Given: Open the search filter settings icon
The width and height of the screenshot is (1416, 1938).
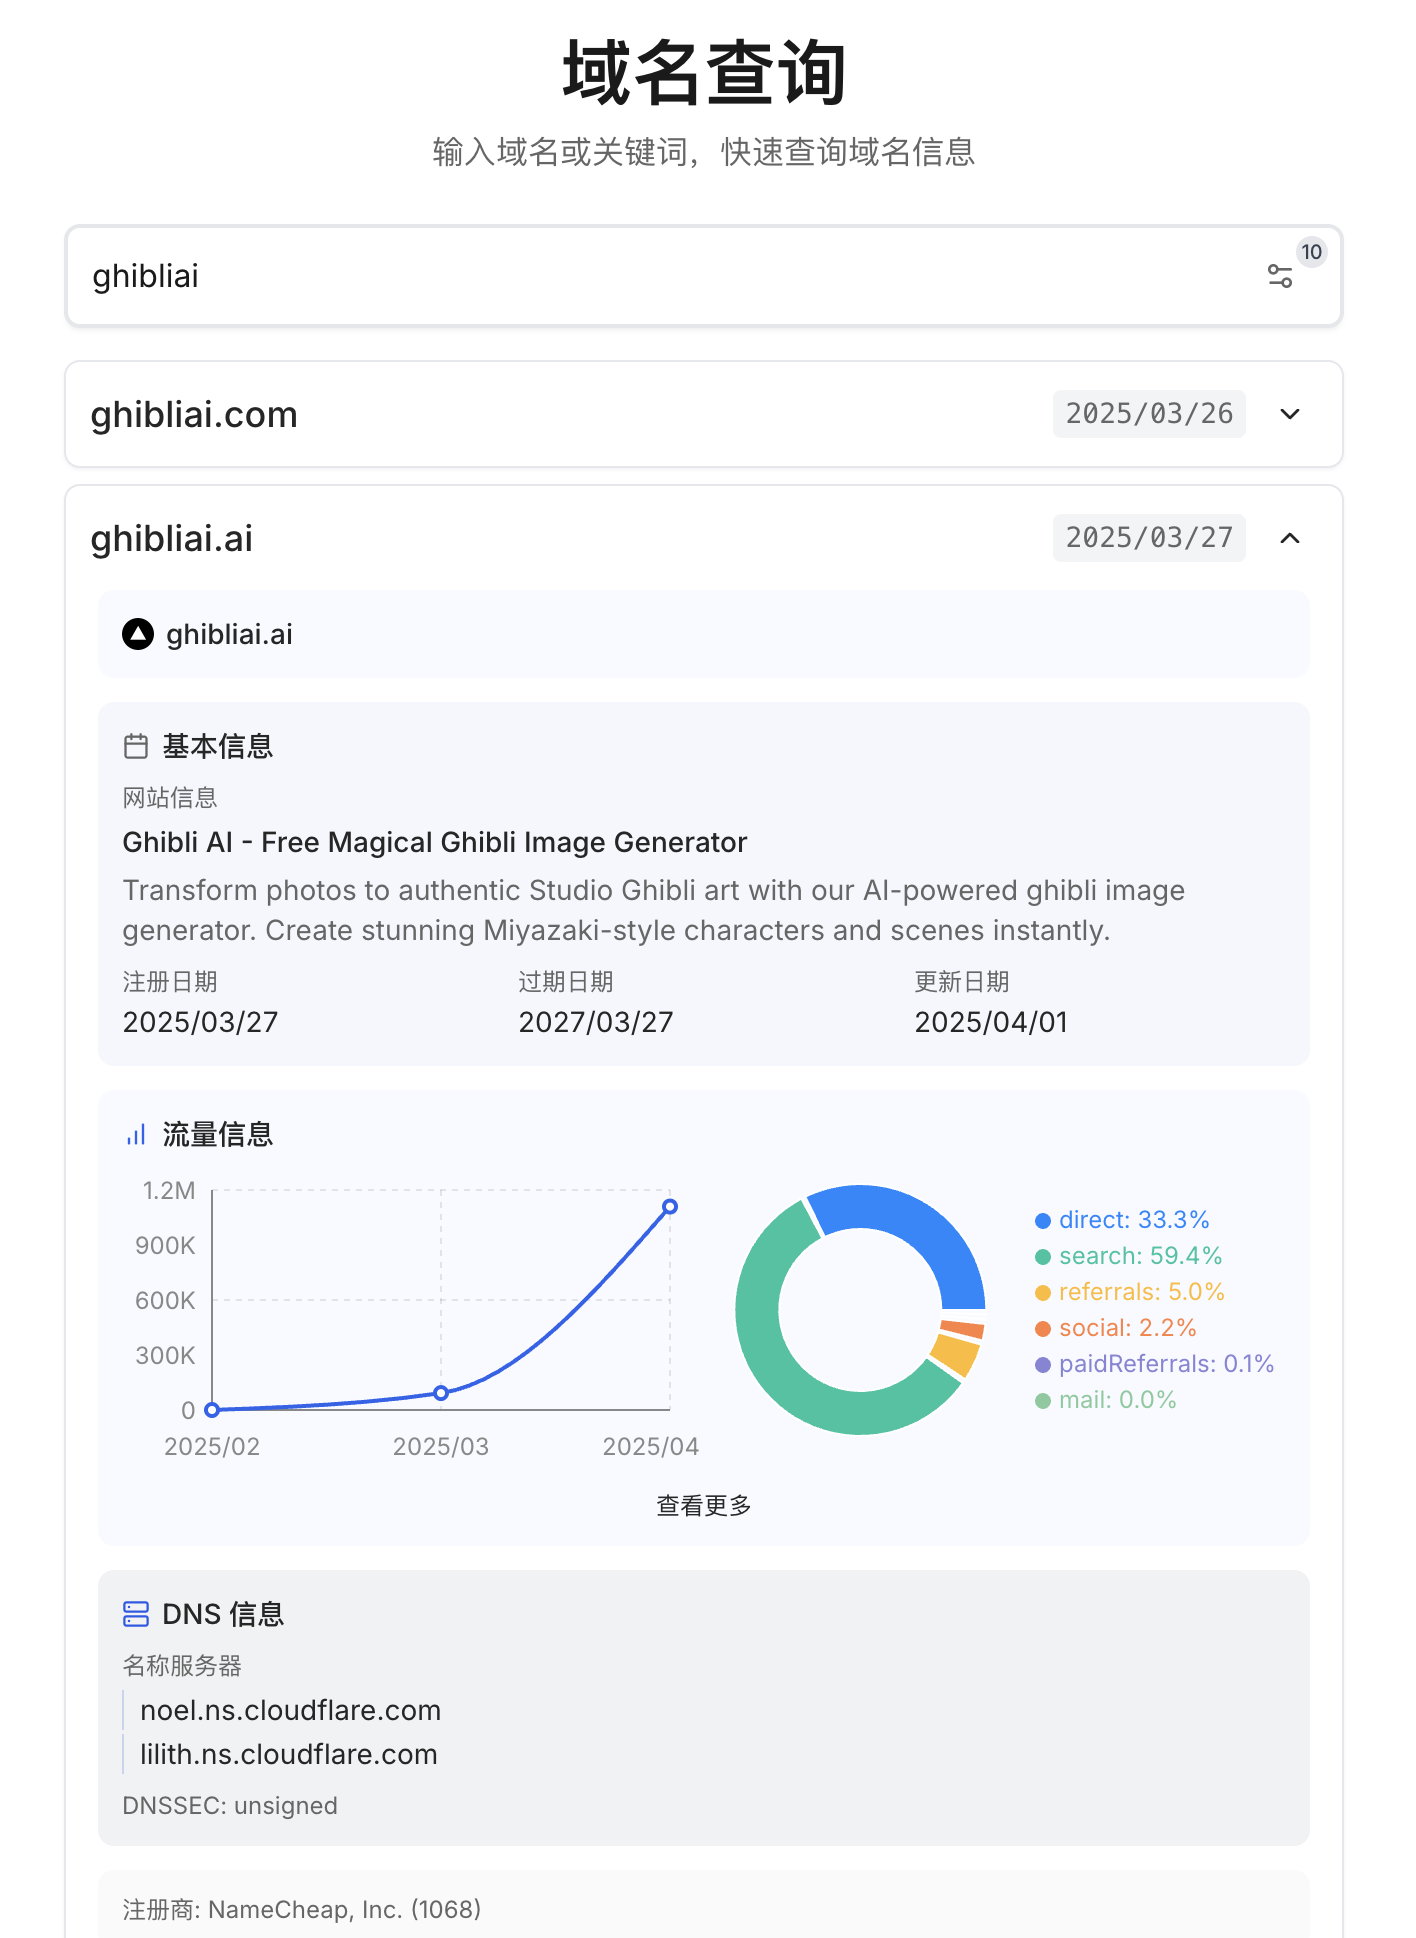Looking at the screenshot, I should tap(1279, 276).
